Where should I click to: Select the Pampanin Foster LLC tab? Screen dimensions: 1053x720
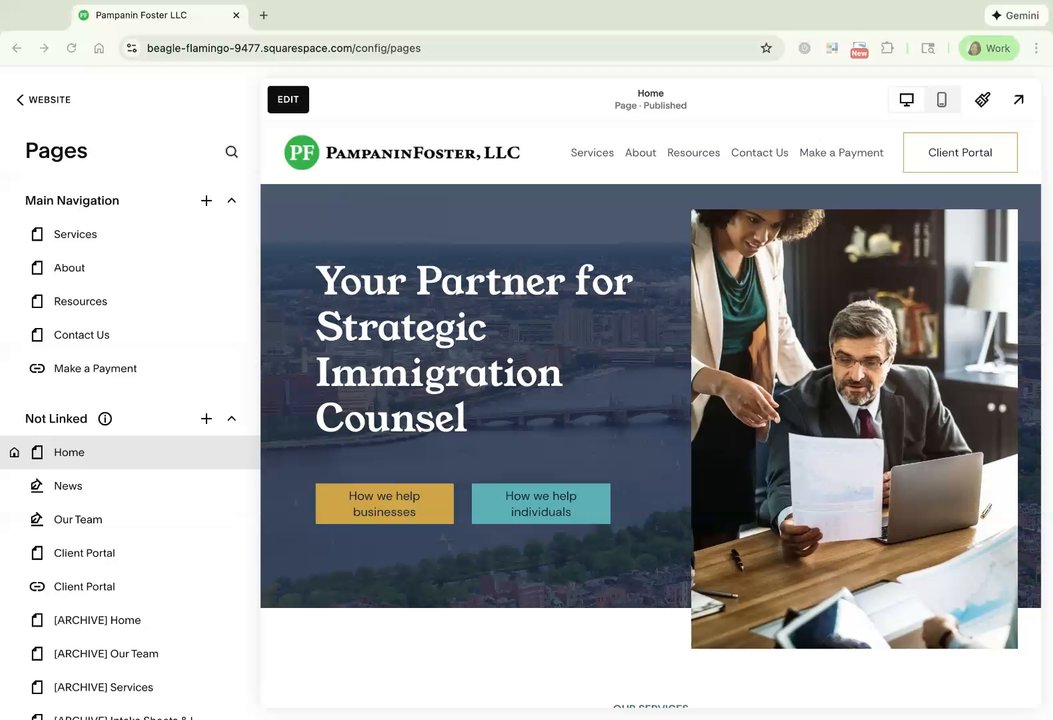[x=159, y=15]
